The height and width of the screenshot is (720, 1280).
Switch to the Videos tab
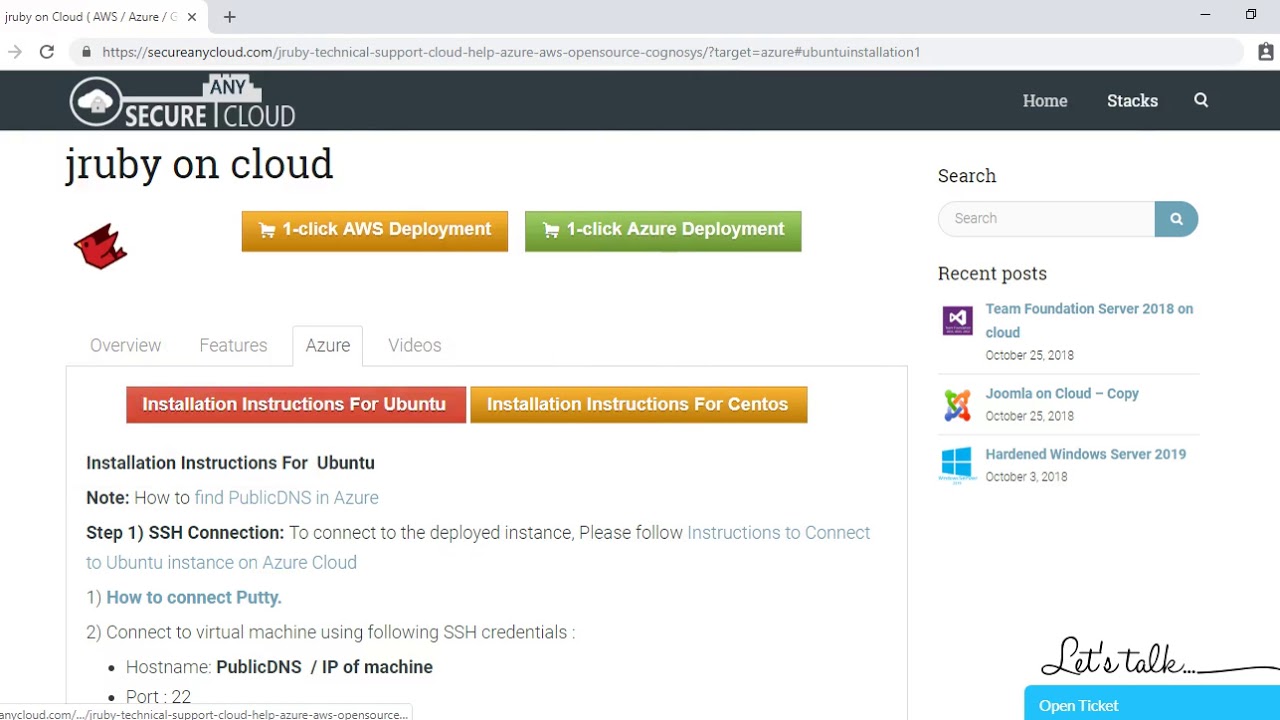[415, 345]
